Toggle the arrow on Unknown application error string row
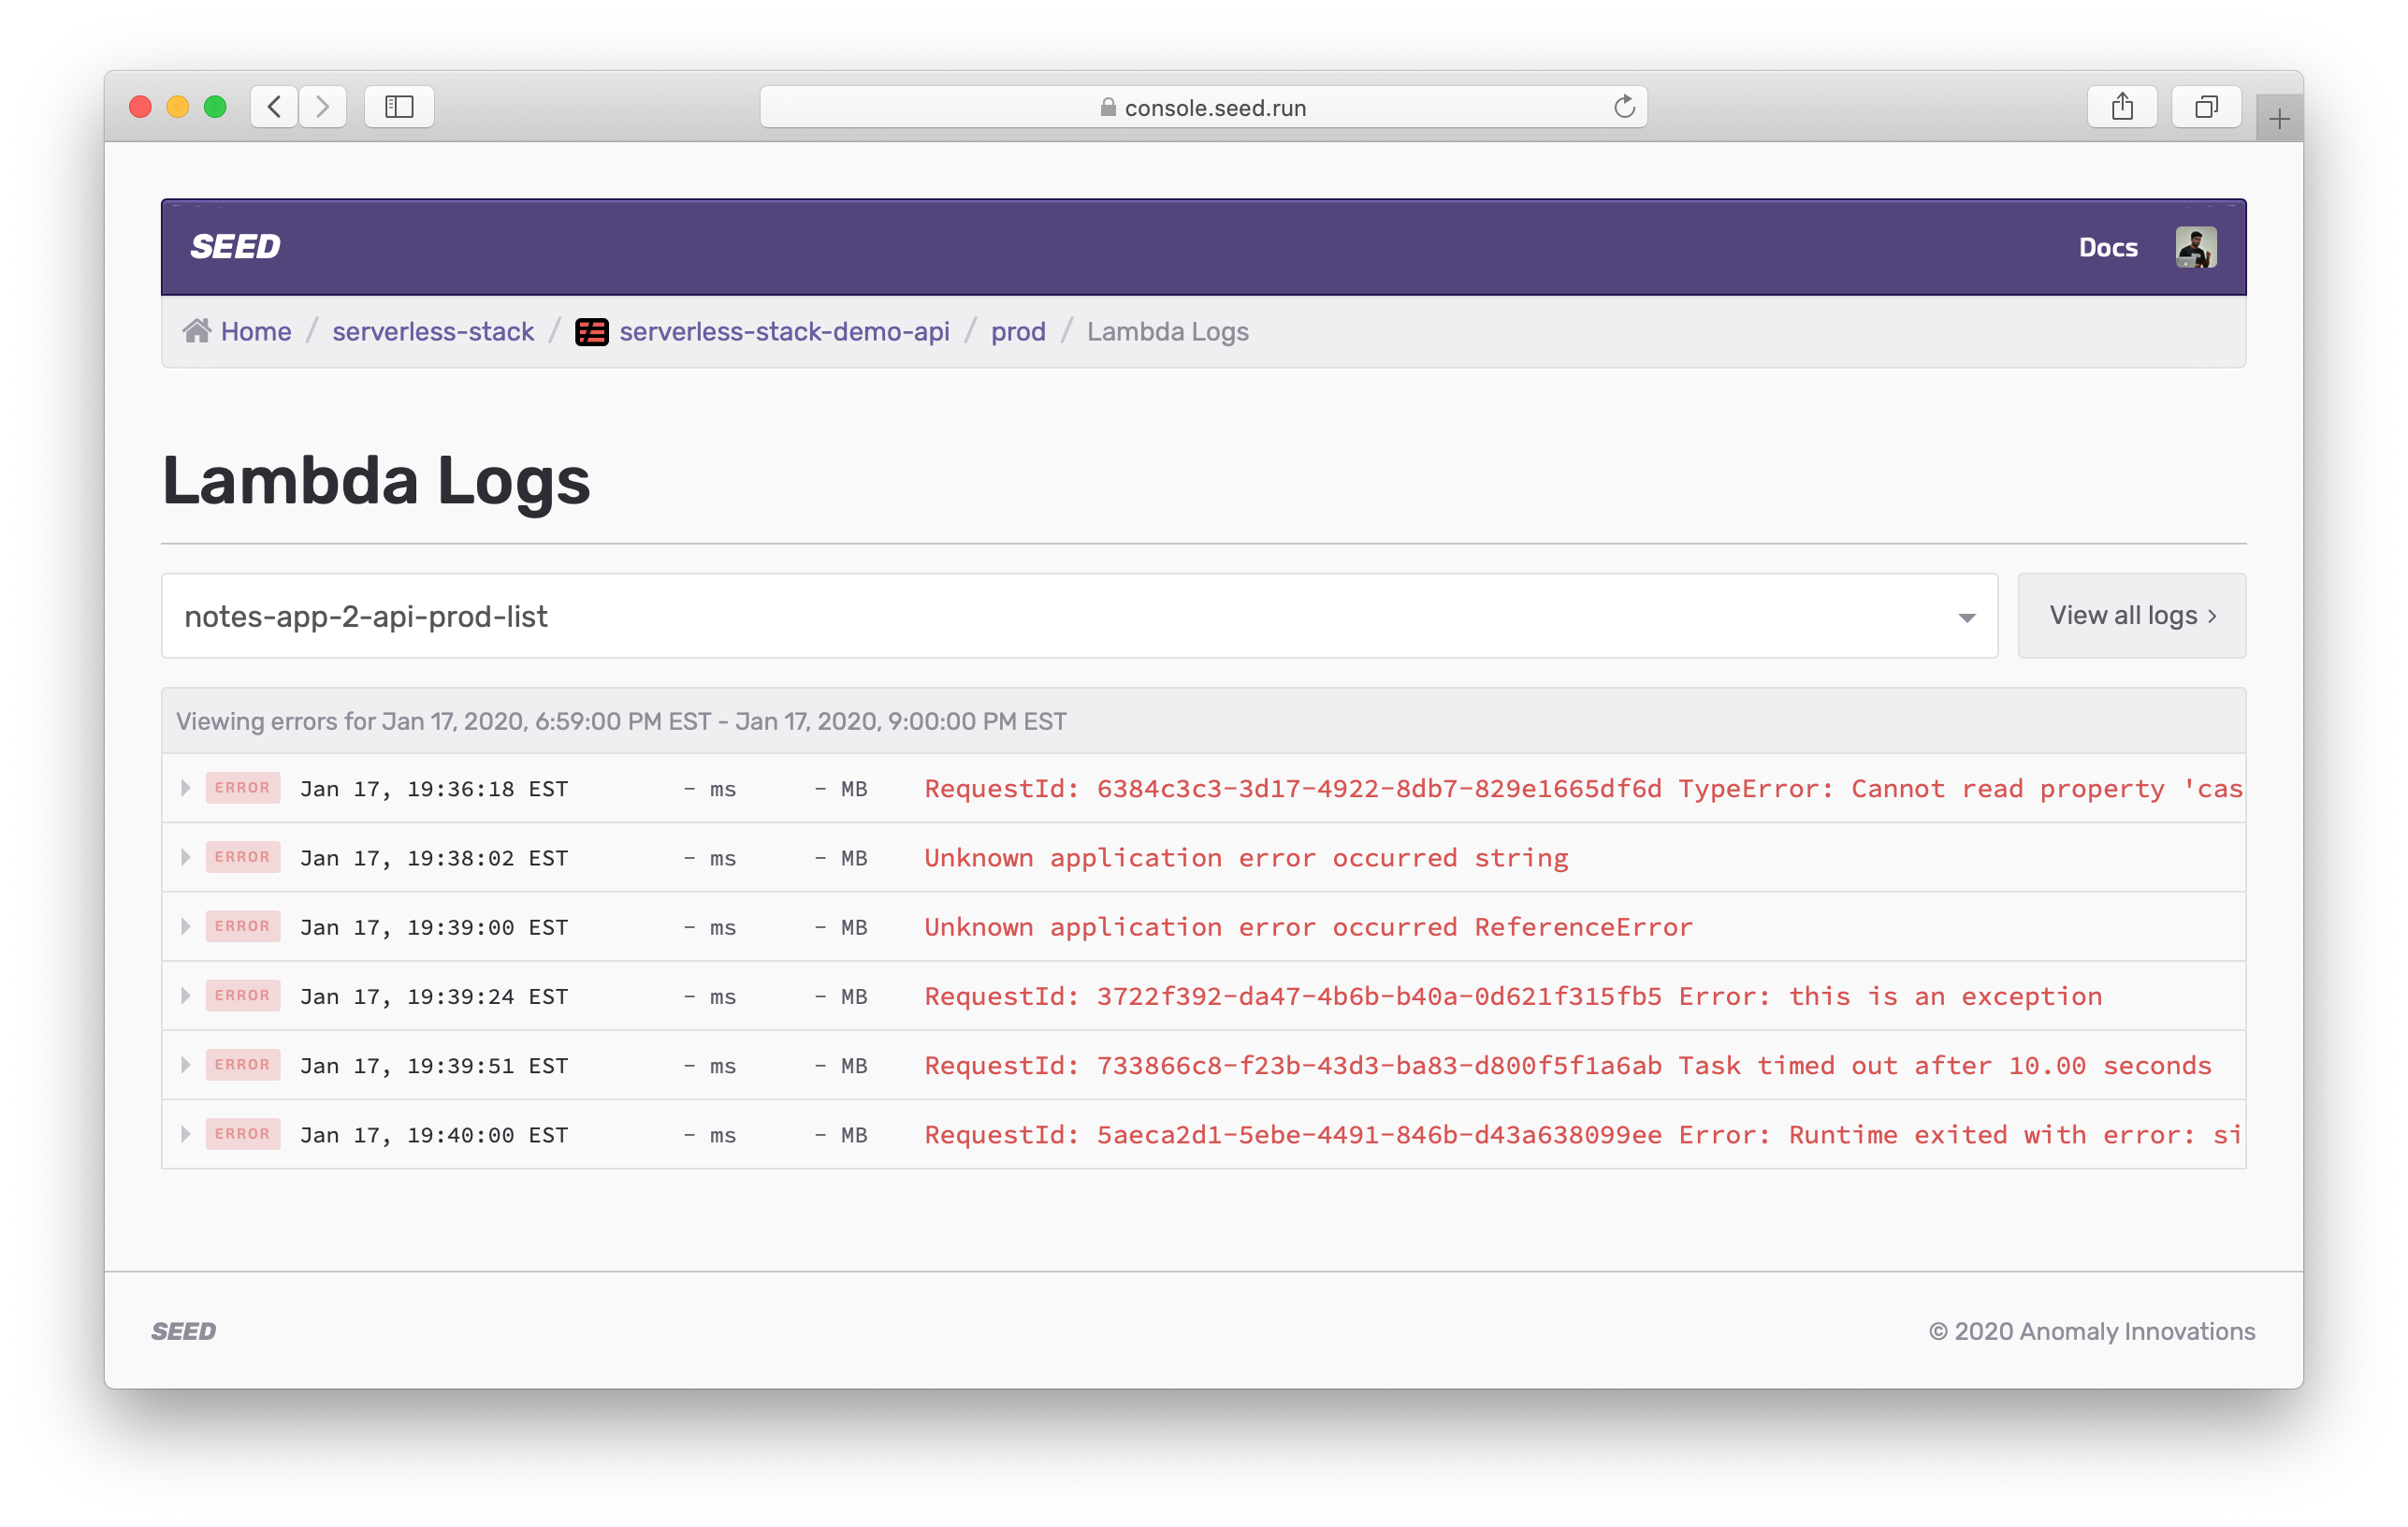Screen dimensions: 2408x1527 pos(186,856)
